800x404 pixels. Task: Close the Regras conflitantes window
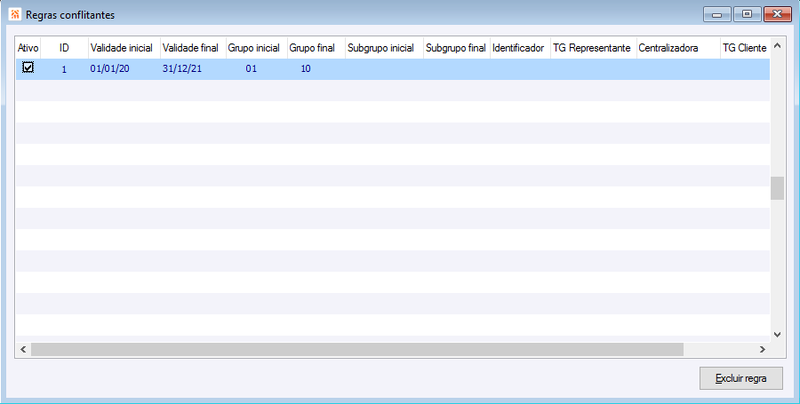click(x=777, y=14)
